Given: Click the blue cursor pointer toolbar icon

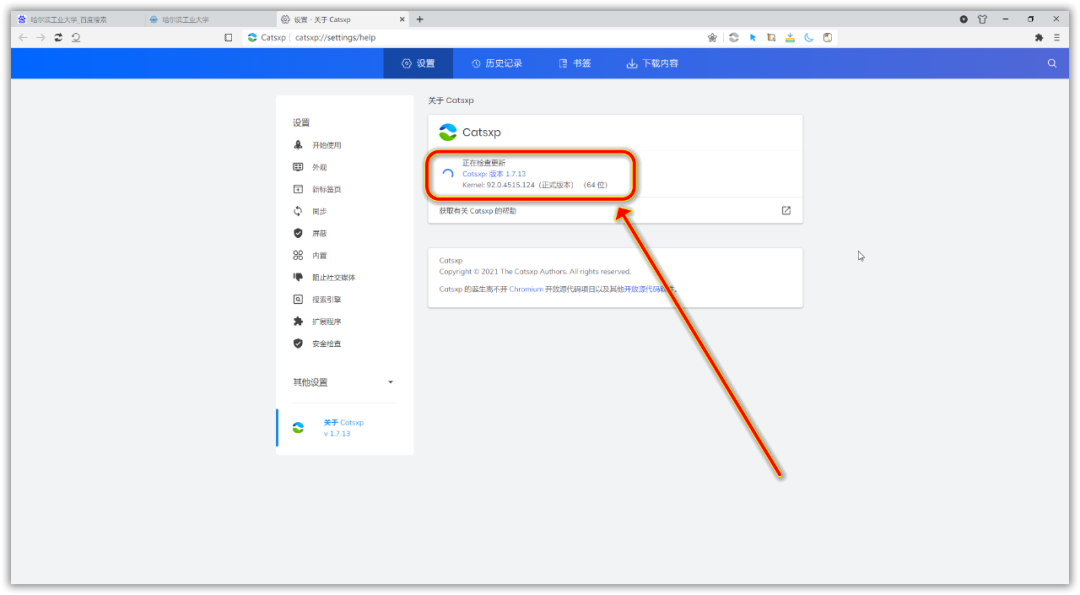Looking at the screenshot, I should 753,37.
